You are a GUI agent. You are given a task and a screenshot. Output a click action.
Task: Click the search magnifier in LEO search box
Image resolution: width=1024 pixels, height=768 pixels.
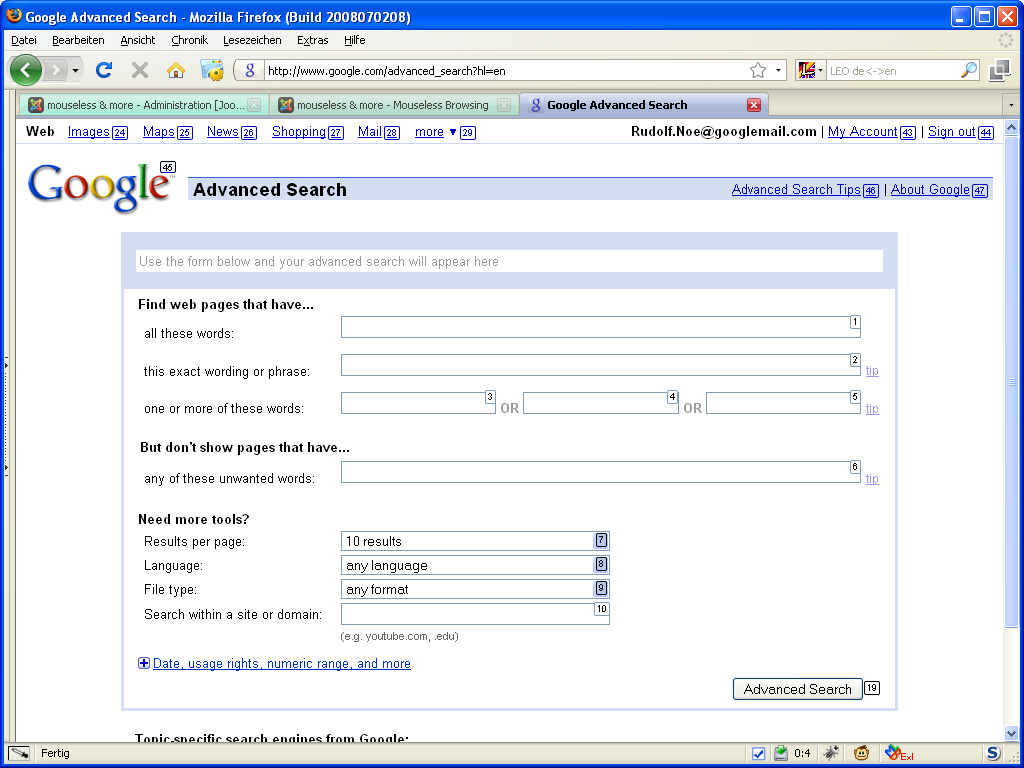pyautogui.click(x=968, y=71)
